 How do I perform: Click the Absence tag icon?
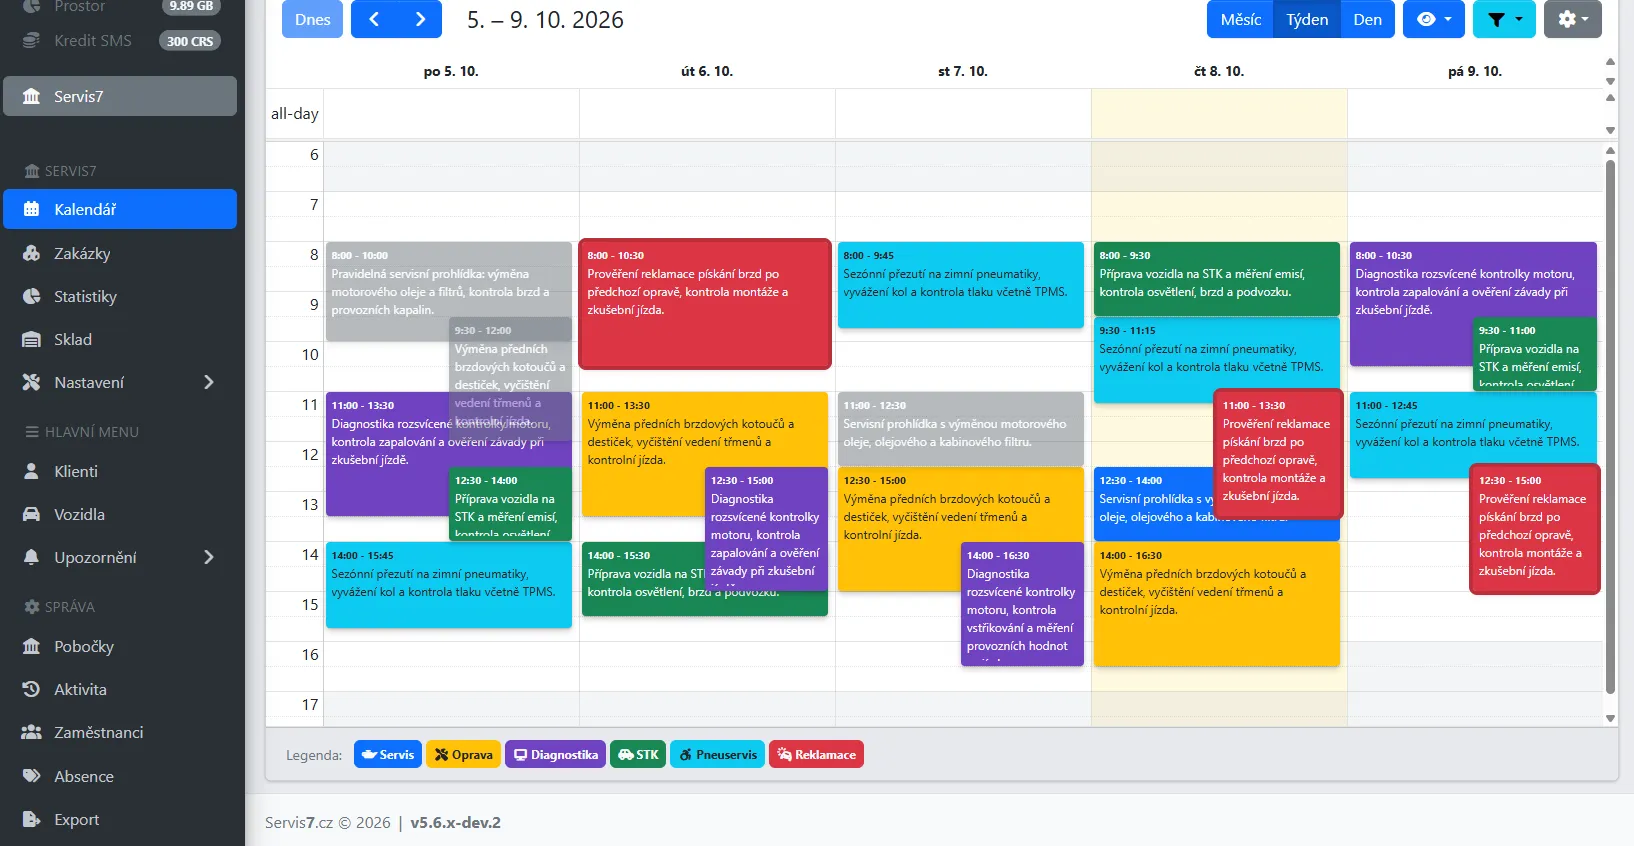(x=31, y=776)
